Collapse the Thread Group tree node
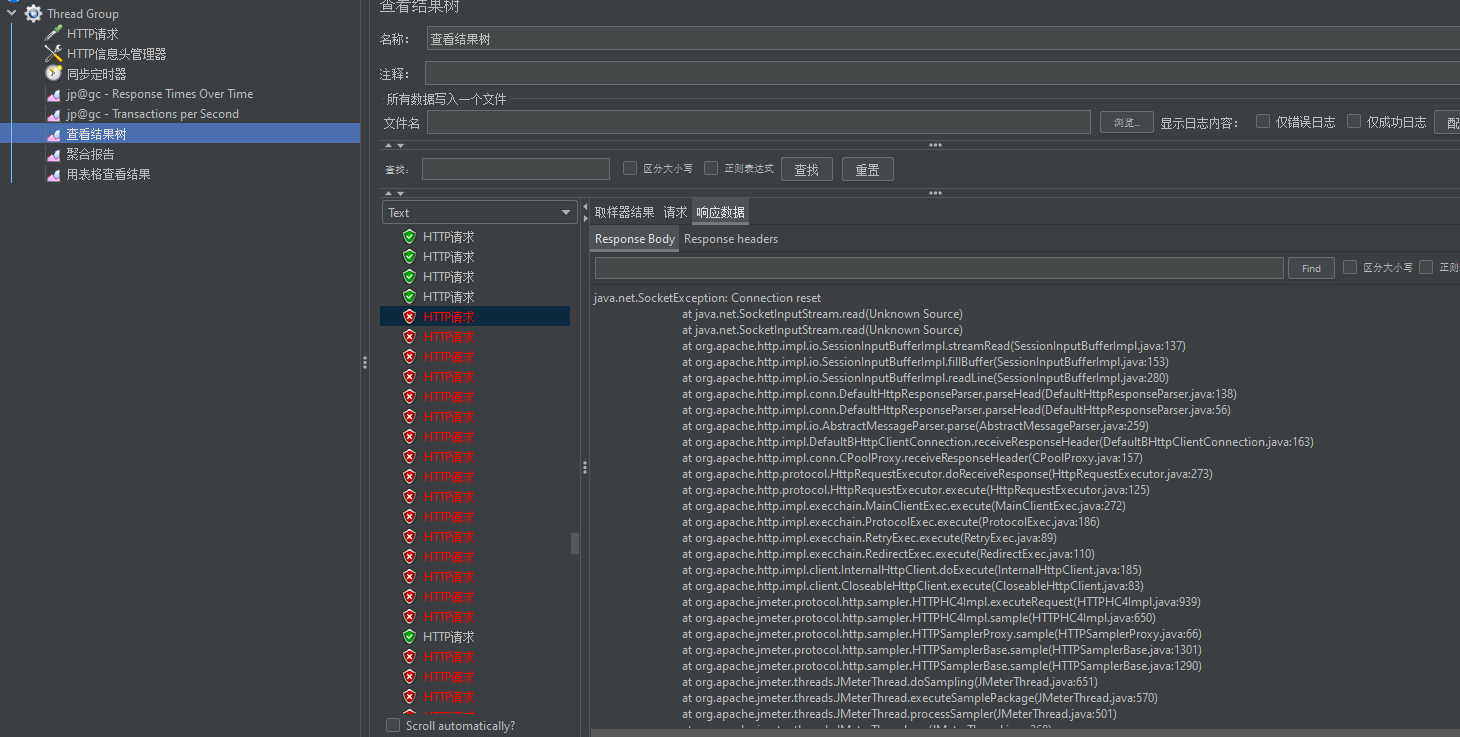 click(12, 13)
